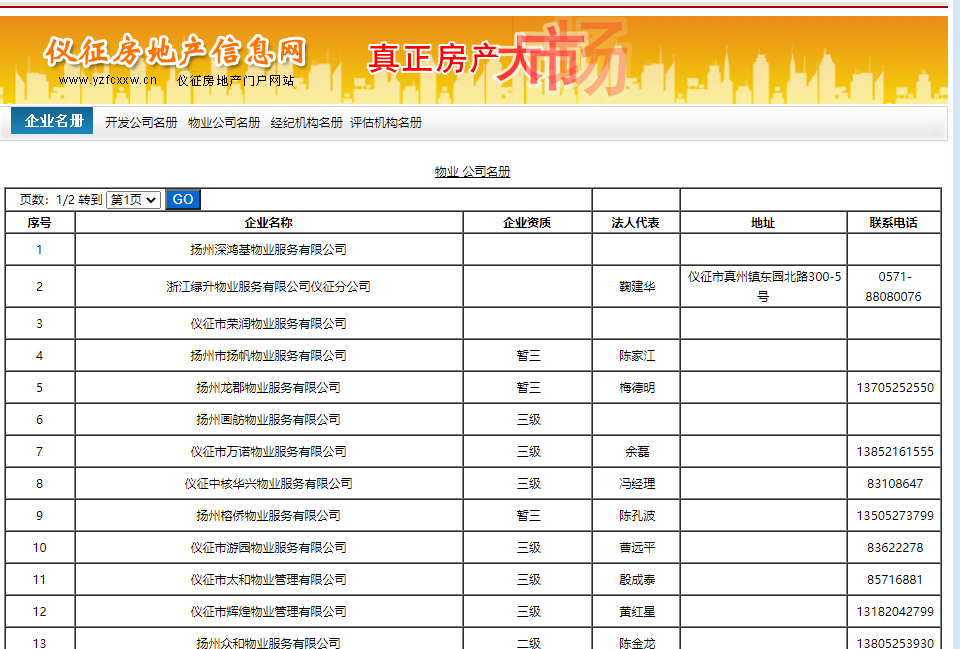
Task: Click the 法人代表 column header
Action: click(x=636, y=223)
